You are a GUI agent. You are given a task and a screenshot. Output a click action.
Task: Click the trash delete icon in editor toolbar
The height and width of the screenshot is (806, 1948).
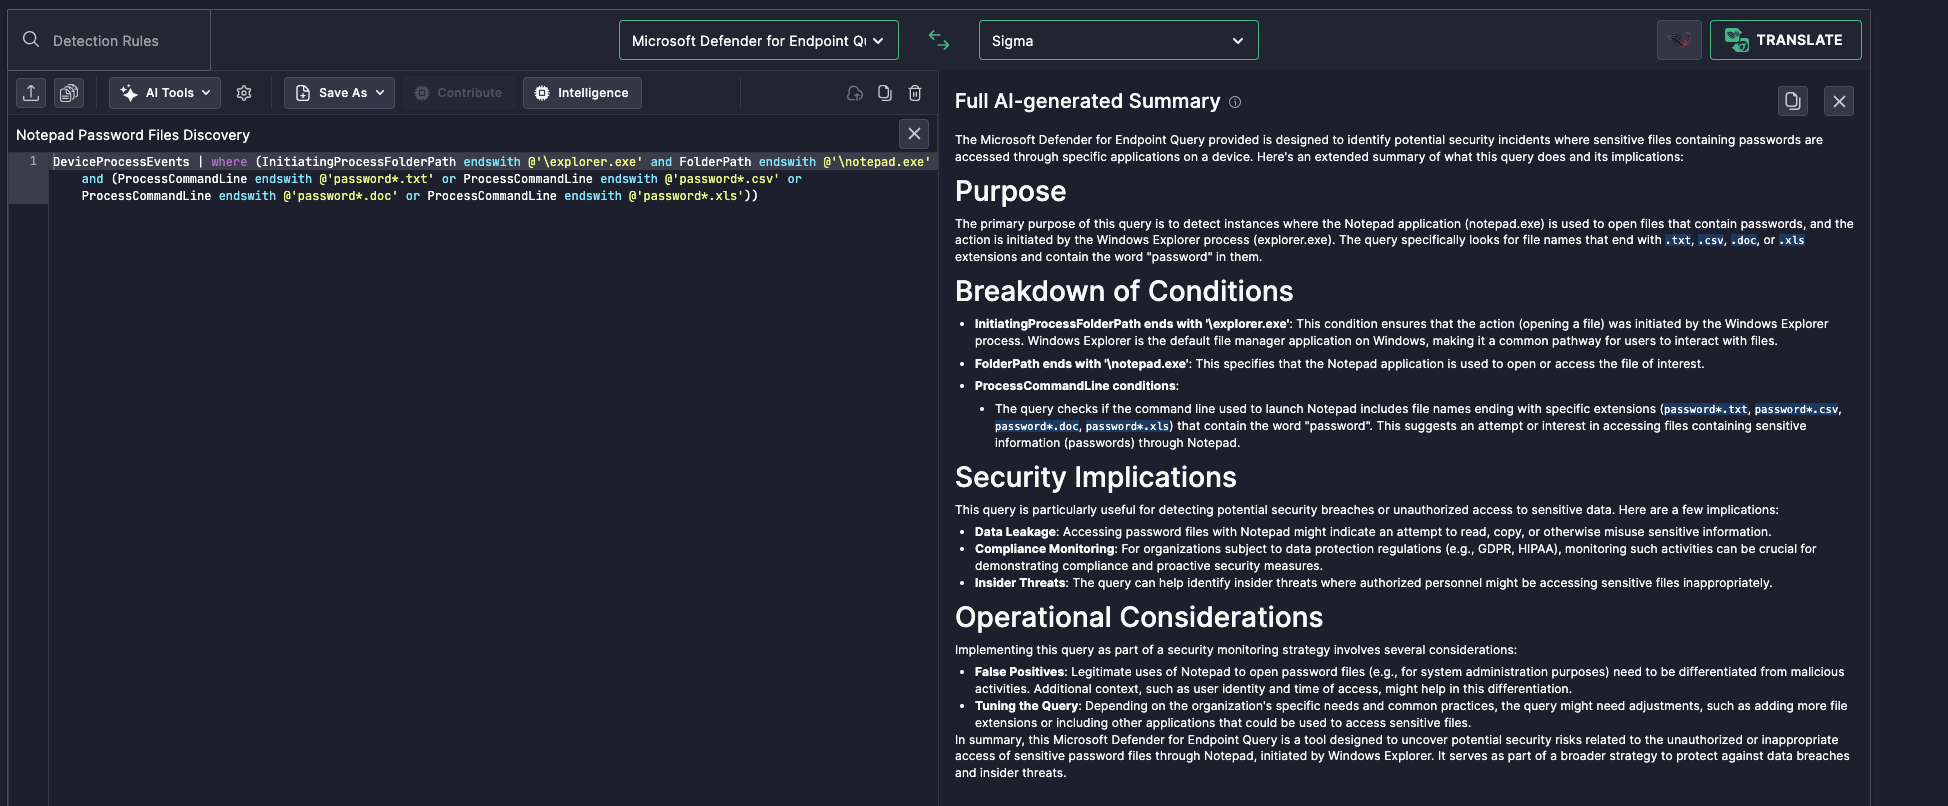(x=915, y=93)
